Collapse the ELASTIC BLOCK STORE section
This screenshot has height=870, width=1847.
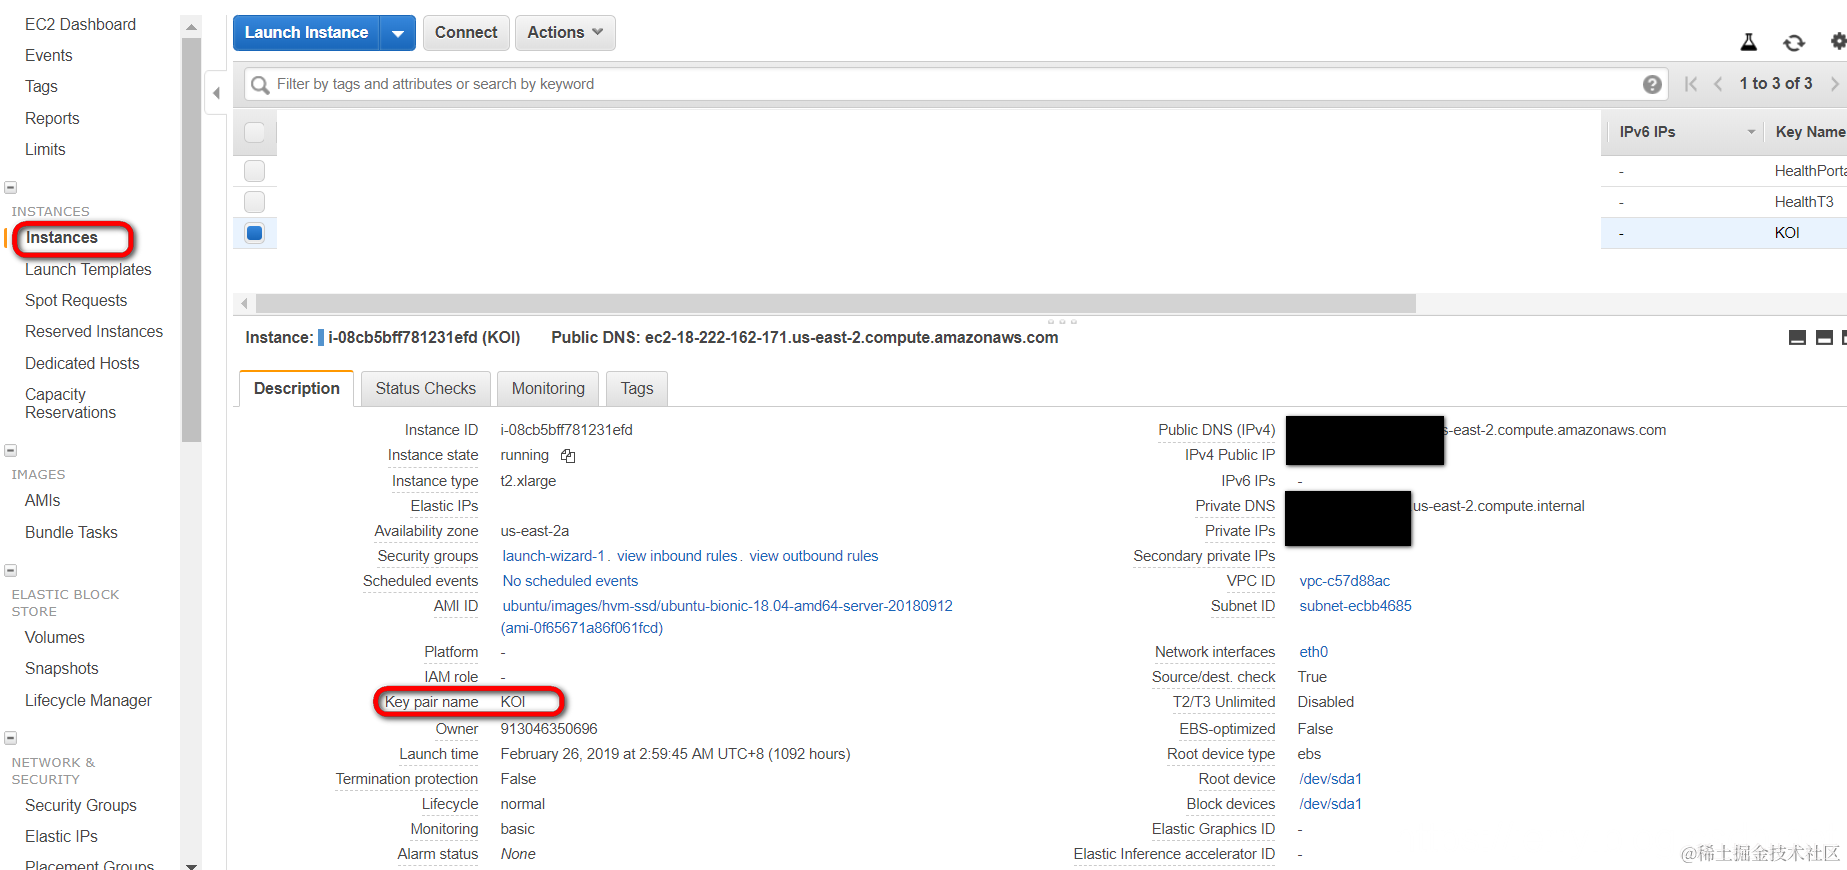point(10,570)
